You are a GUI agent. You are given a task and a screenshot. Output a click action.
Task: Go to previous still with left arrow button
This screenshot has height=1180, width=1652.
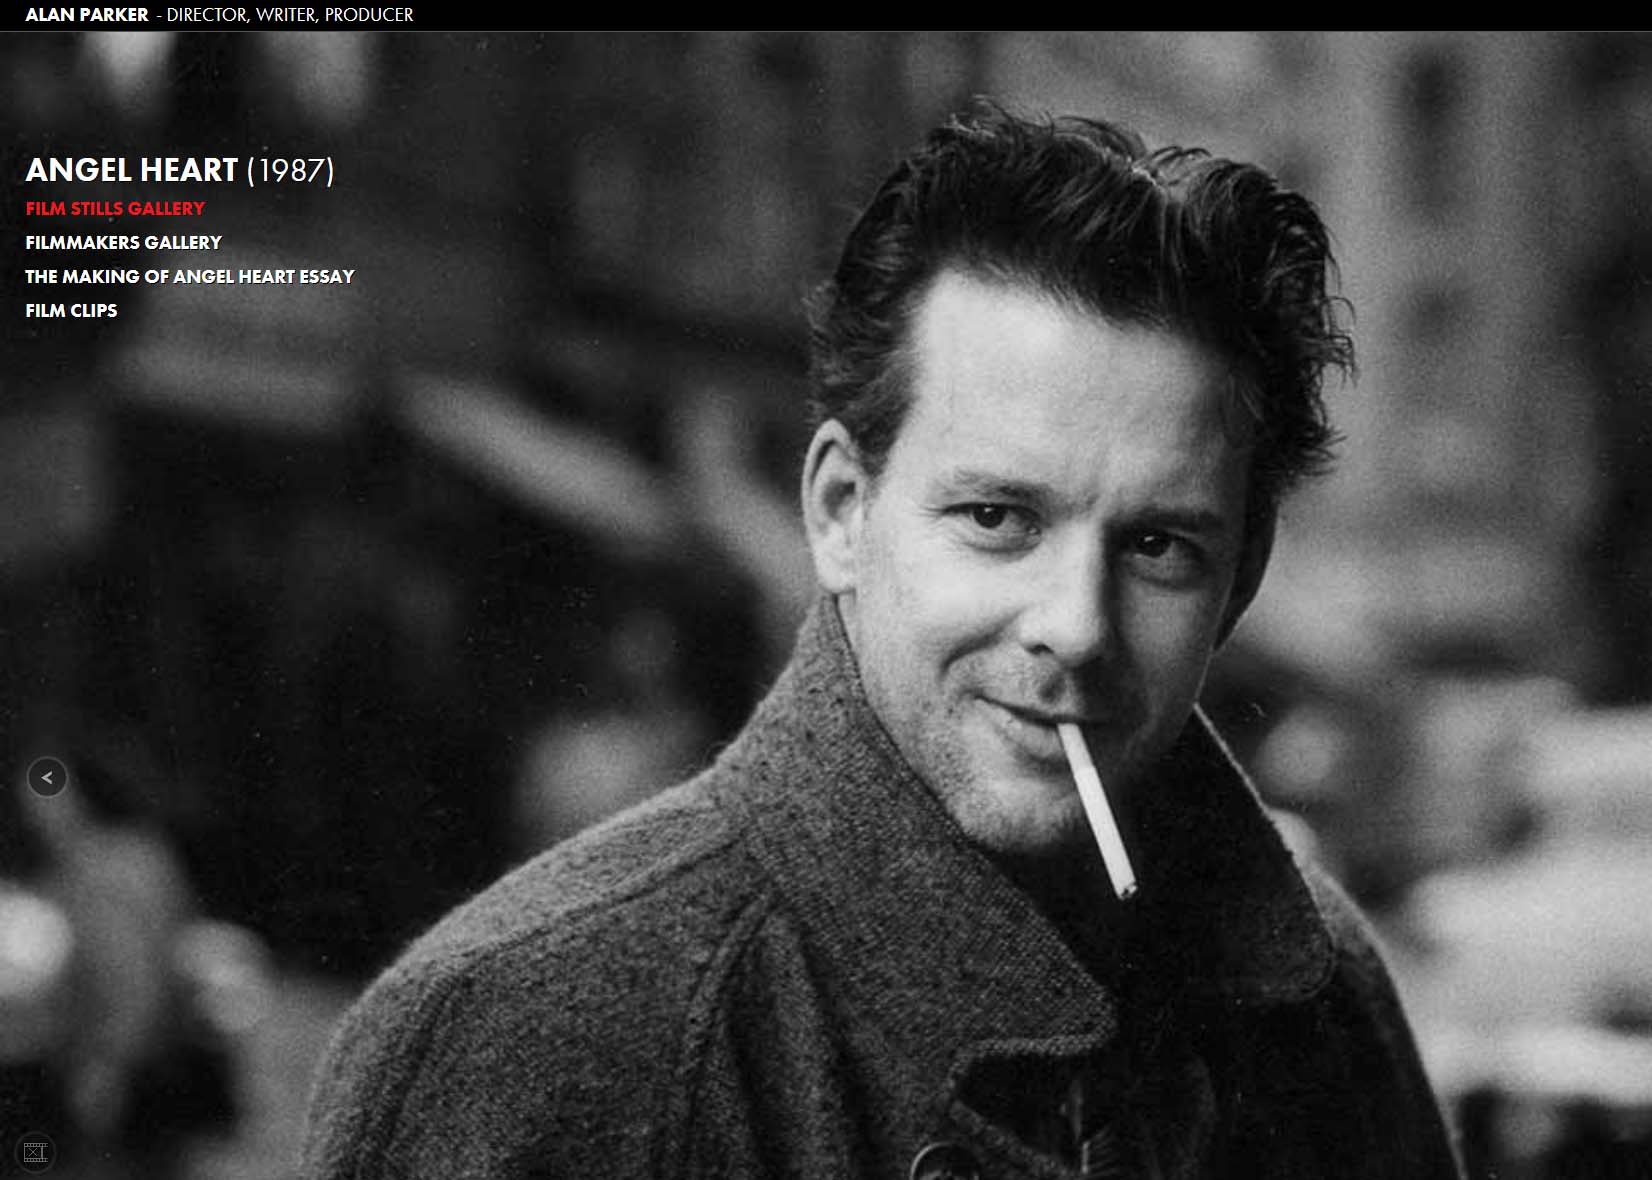(x=47, y=777)
